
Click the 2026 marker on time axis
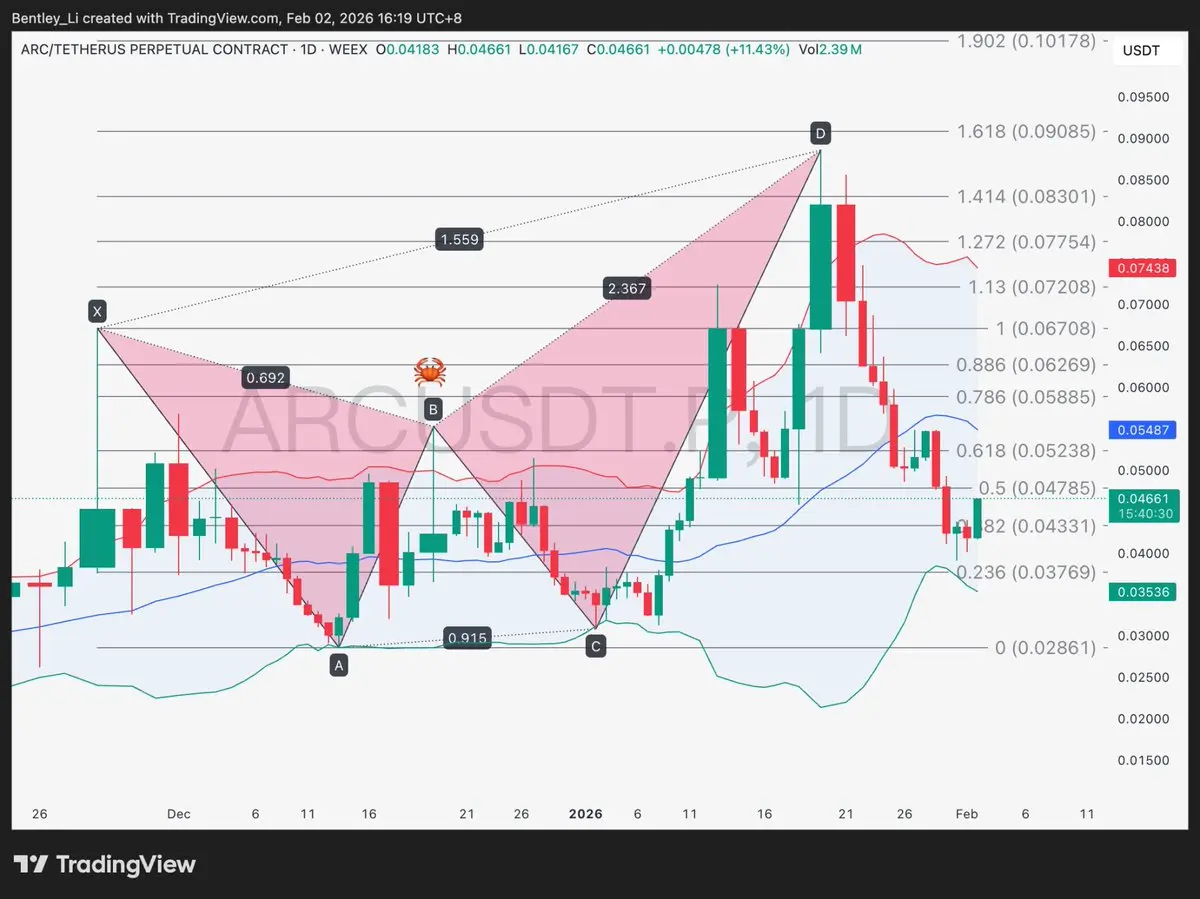point(585,814)
